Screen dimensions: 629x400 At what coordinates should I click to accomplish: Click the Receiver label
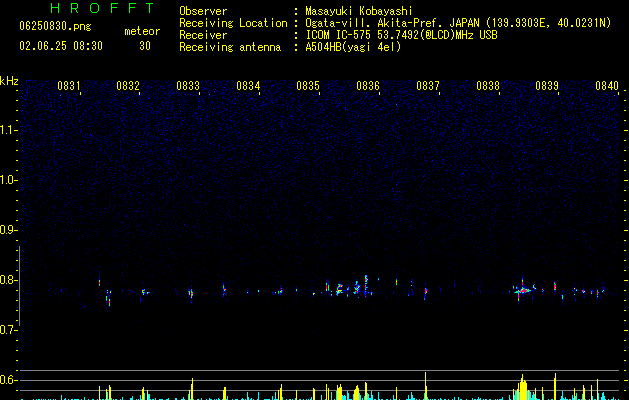(203, 35)
